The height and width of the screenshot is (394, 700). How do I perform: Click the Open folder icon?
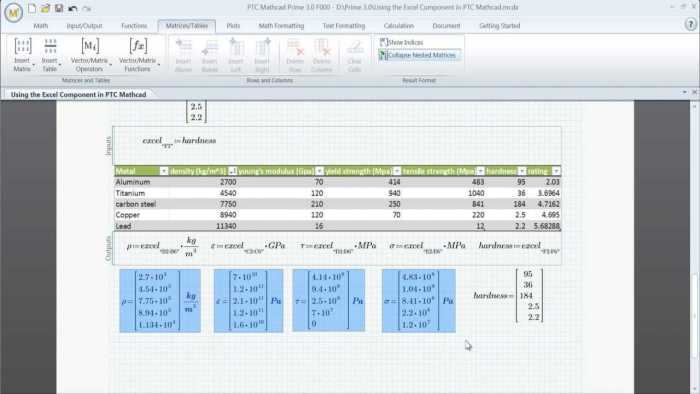click(45, 8)
